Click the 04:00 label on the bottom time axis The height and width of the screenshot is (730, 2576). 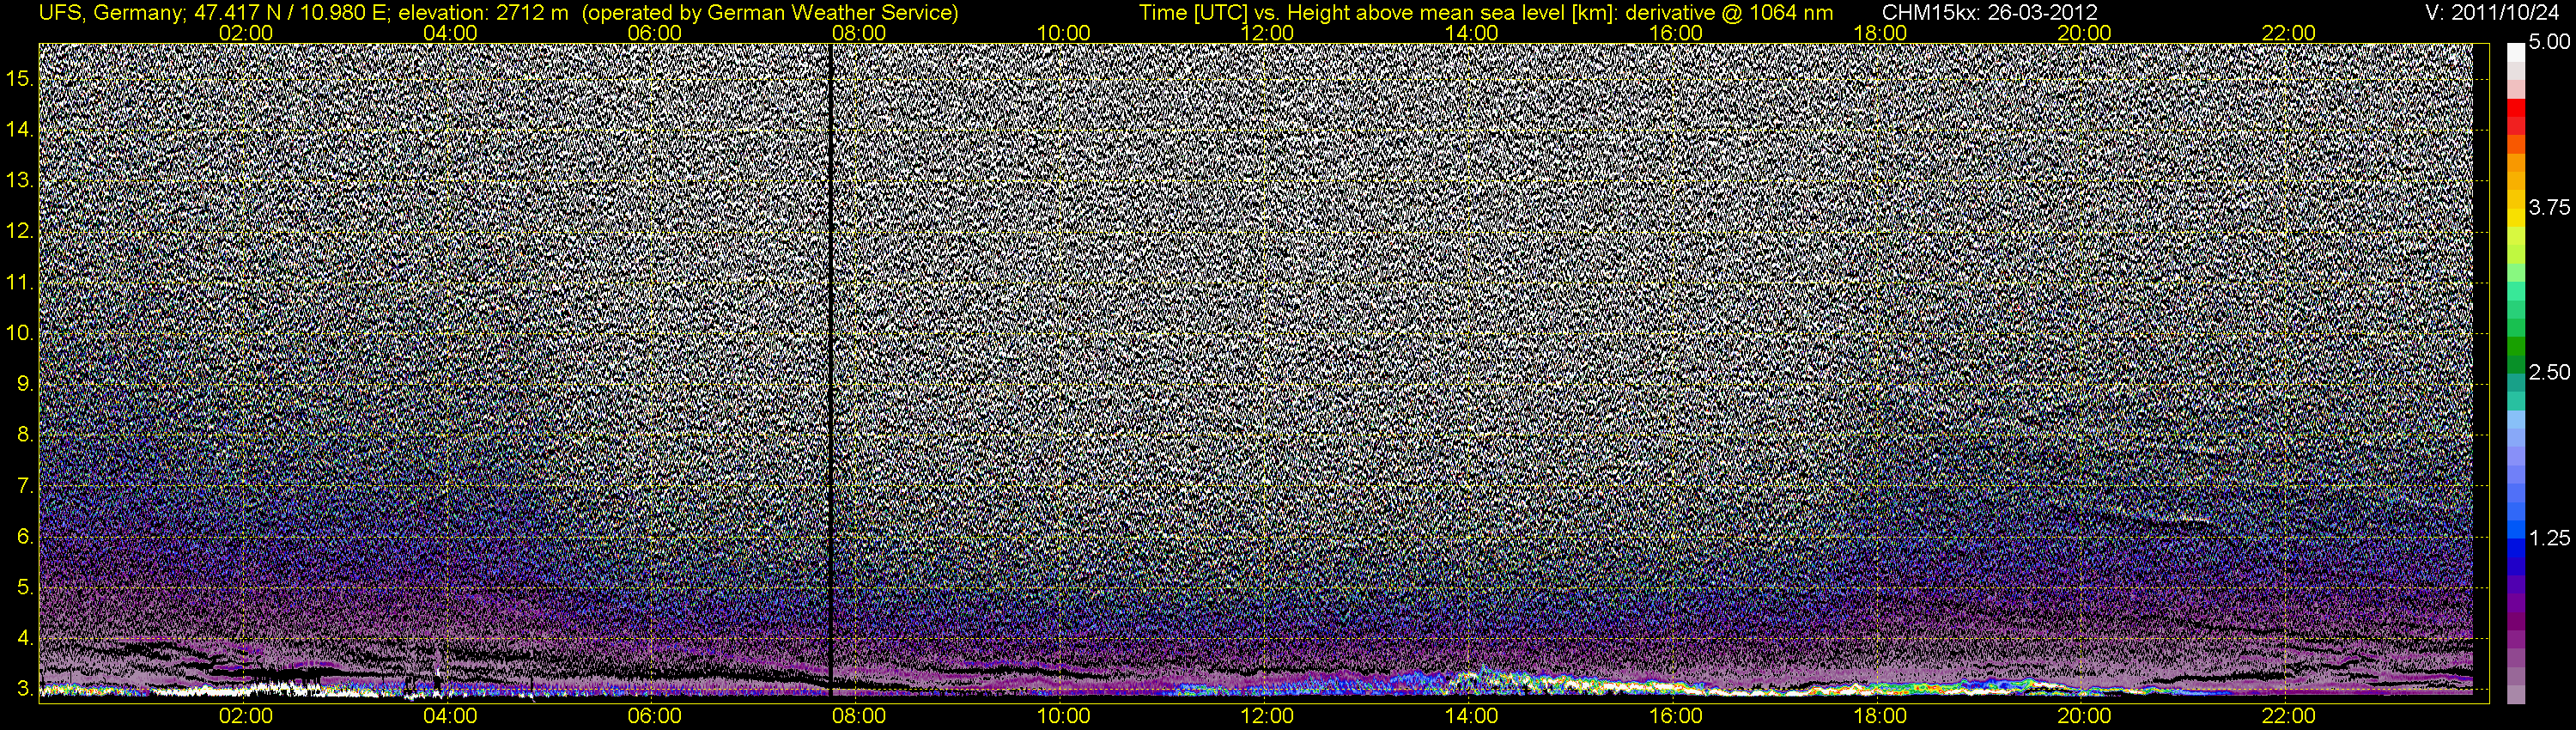450,716
